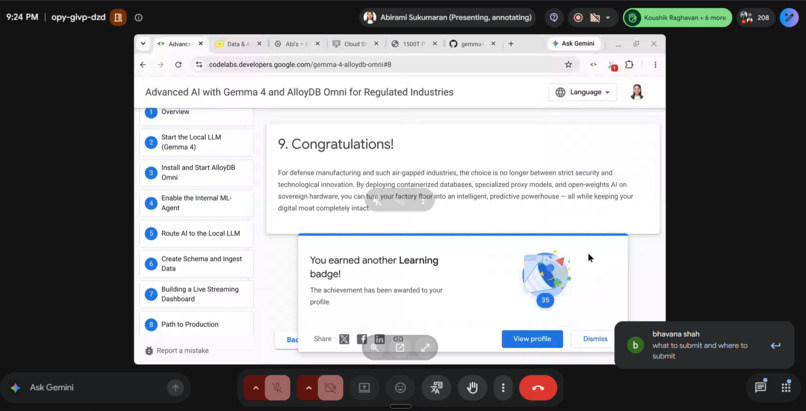Screen dimensions: 806x411
Task: Leave call with the red hang-up button
Action: [x=538, y=388]
